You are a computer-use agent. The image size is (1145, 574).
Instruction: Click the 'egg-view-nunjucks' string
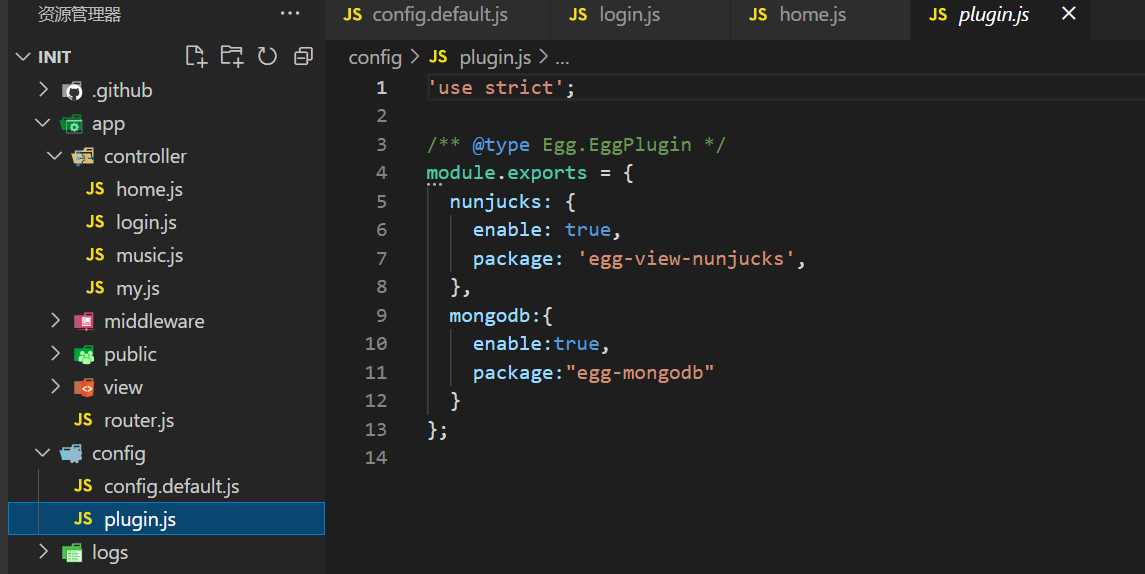[x=686, y=259]
